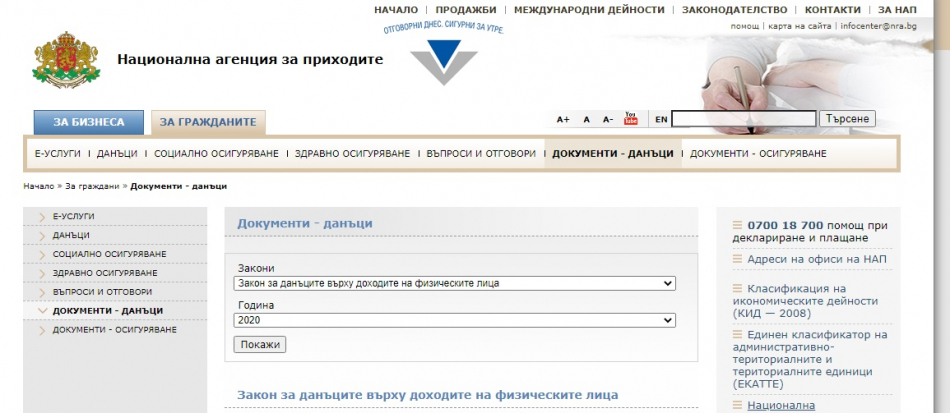
Task: Open СОЦИАЛНО ОСИГУРЯВАНЕ in the top menu
Action: pos(216,154)
